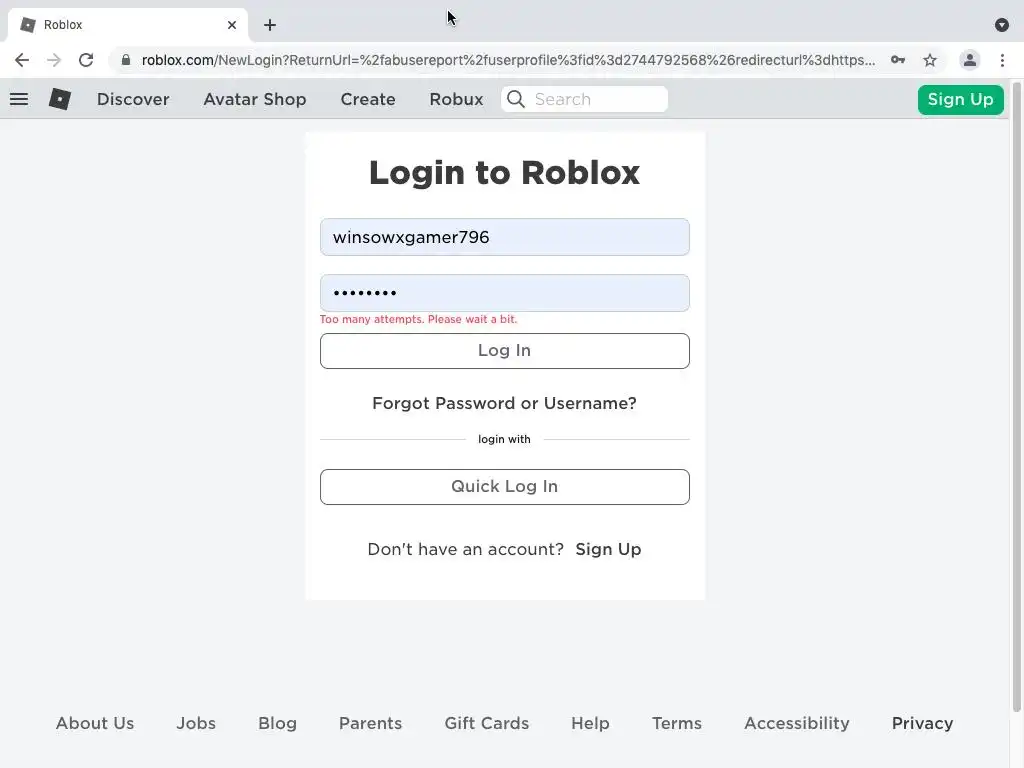
Task: Open the tab search dropdown arrow
Action: pos(1002,25)
